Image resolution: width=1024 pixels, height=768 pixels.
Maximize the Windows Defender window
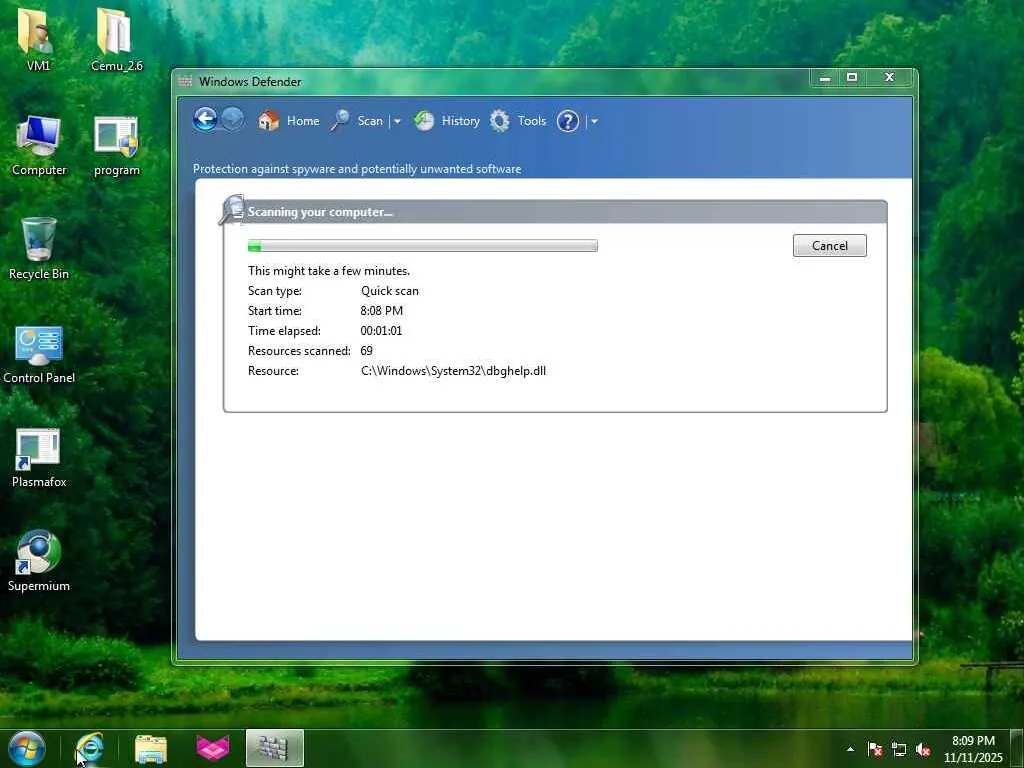852,78
